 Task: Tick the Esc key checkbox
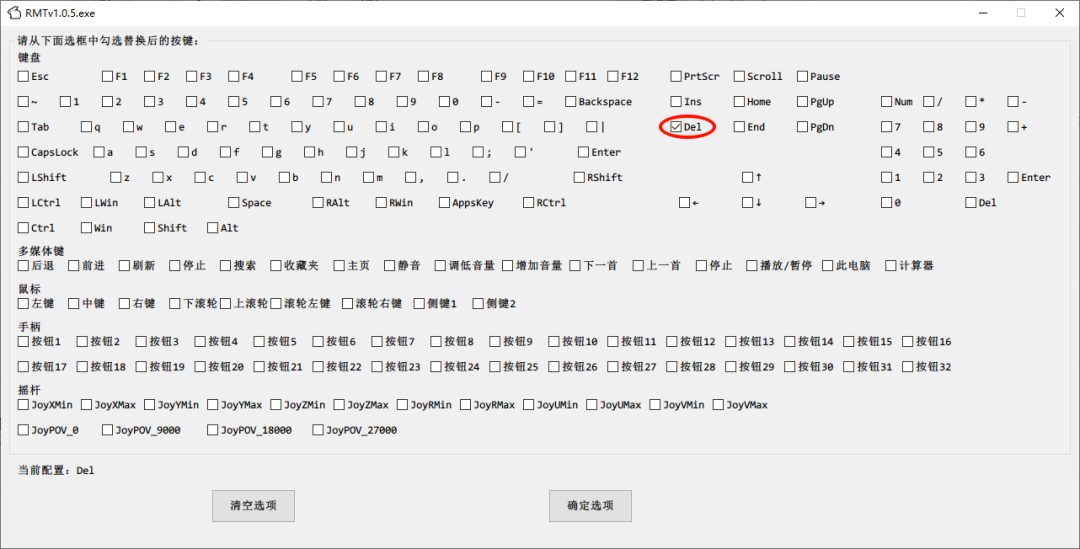(24, 76)
